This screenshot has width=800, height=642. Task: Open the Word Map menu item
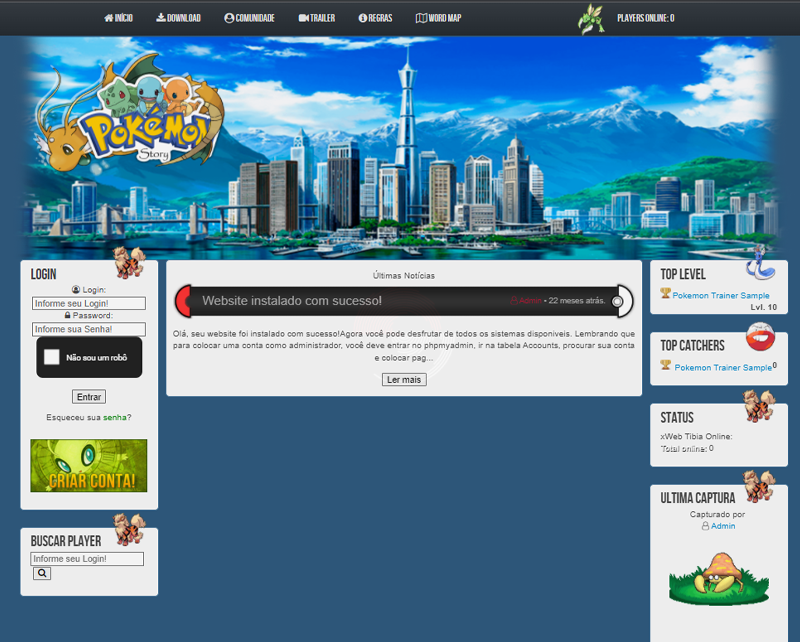click(x=439, y=18)
